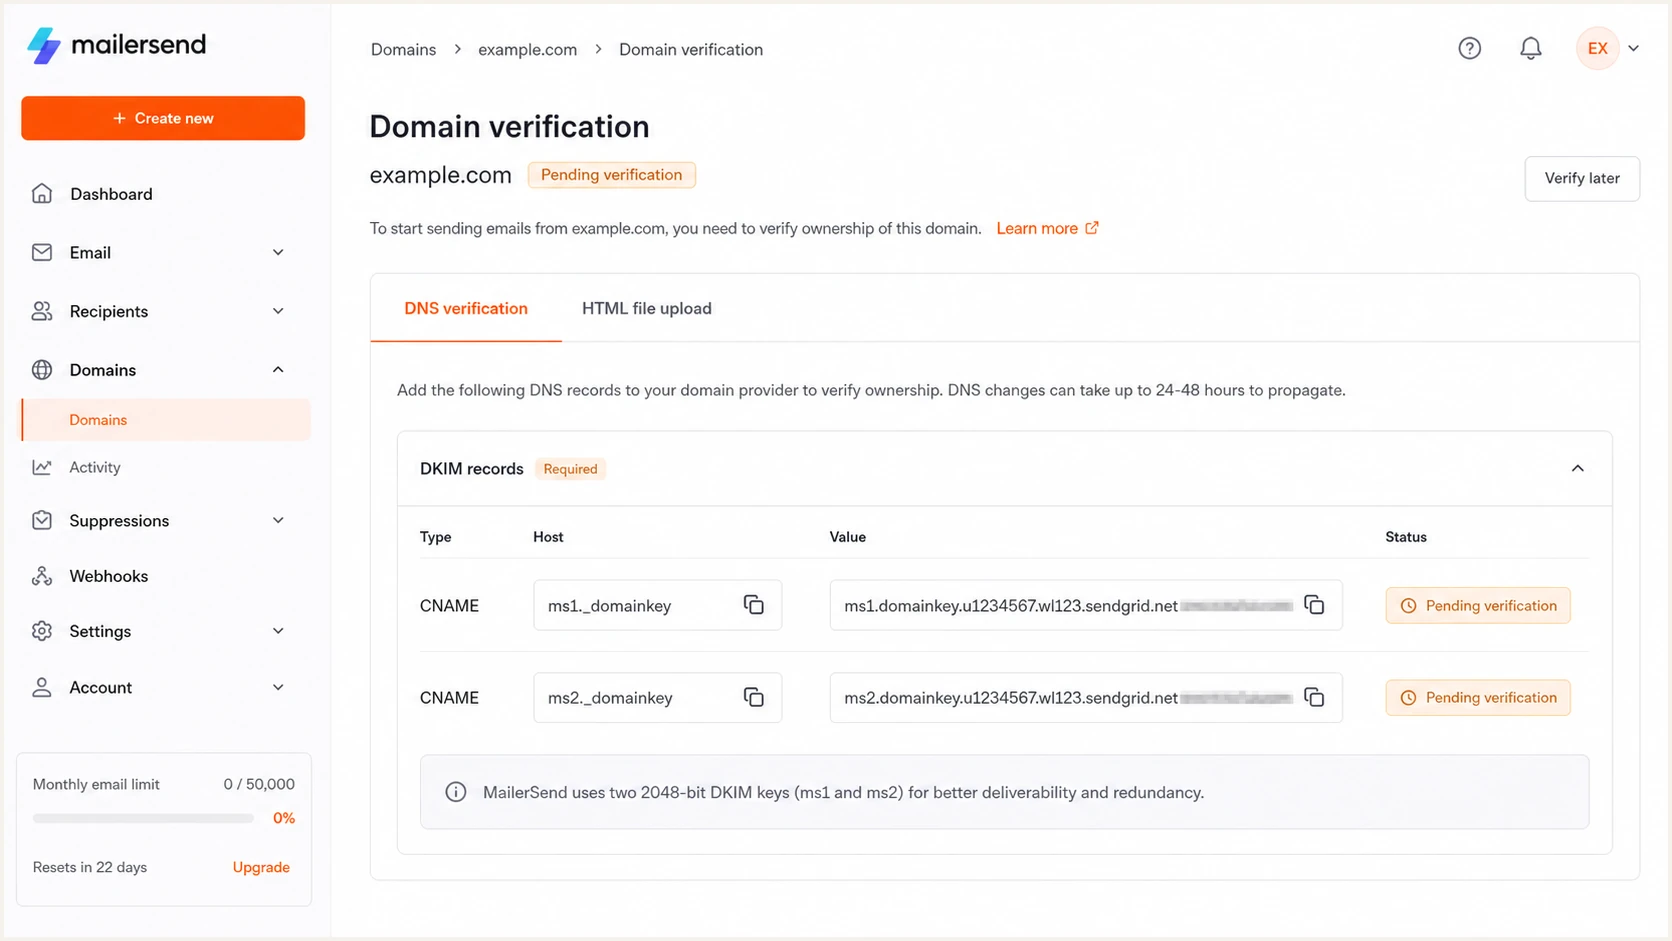Open Dashboard from the sidebar

tap(111, 194)
